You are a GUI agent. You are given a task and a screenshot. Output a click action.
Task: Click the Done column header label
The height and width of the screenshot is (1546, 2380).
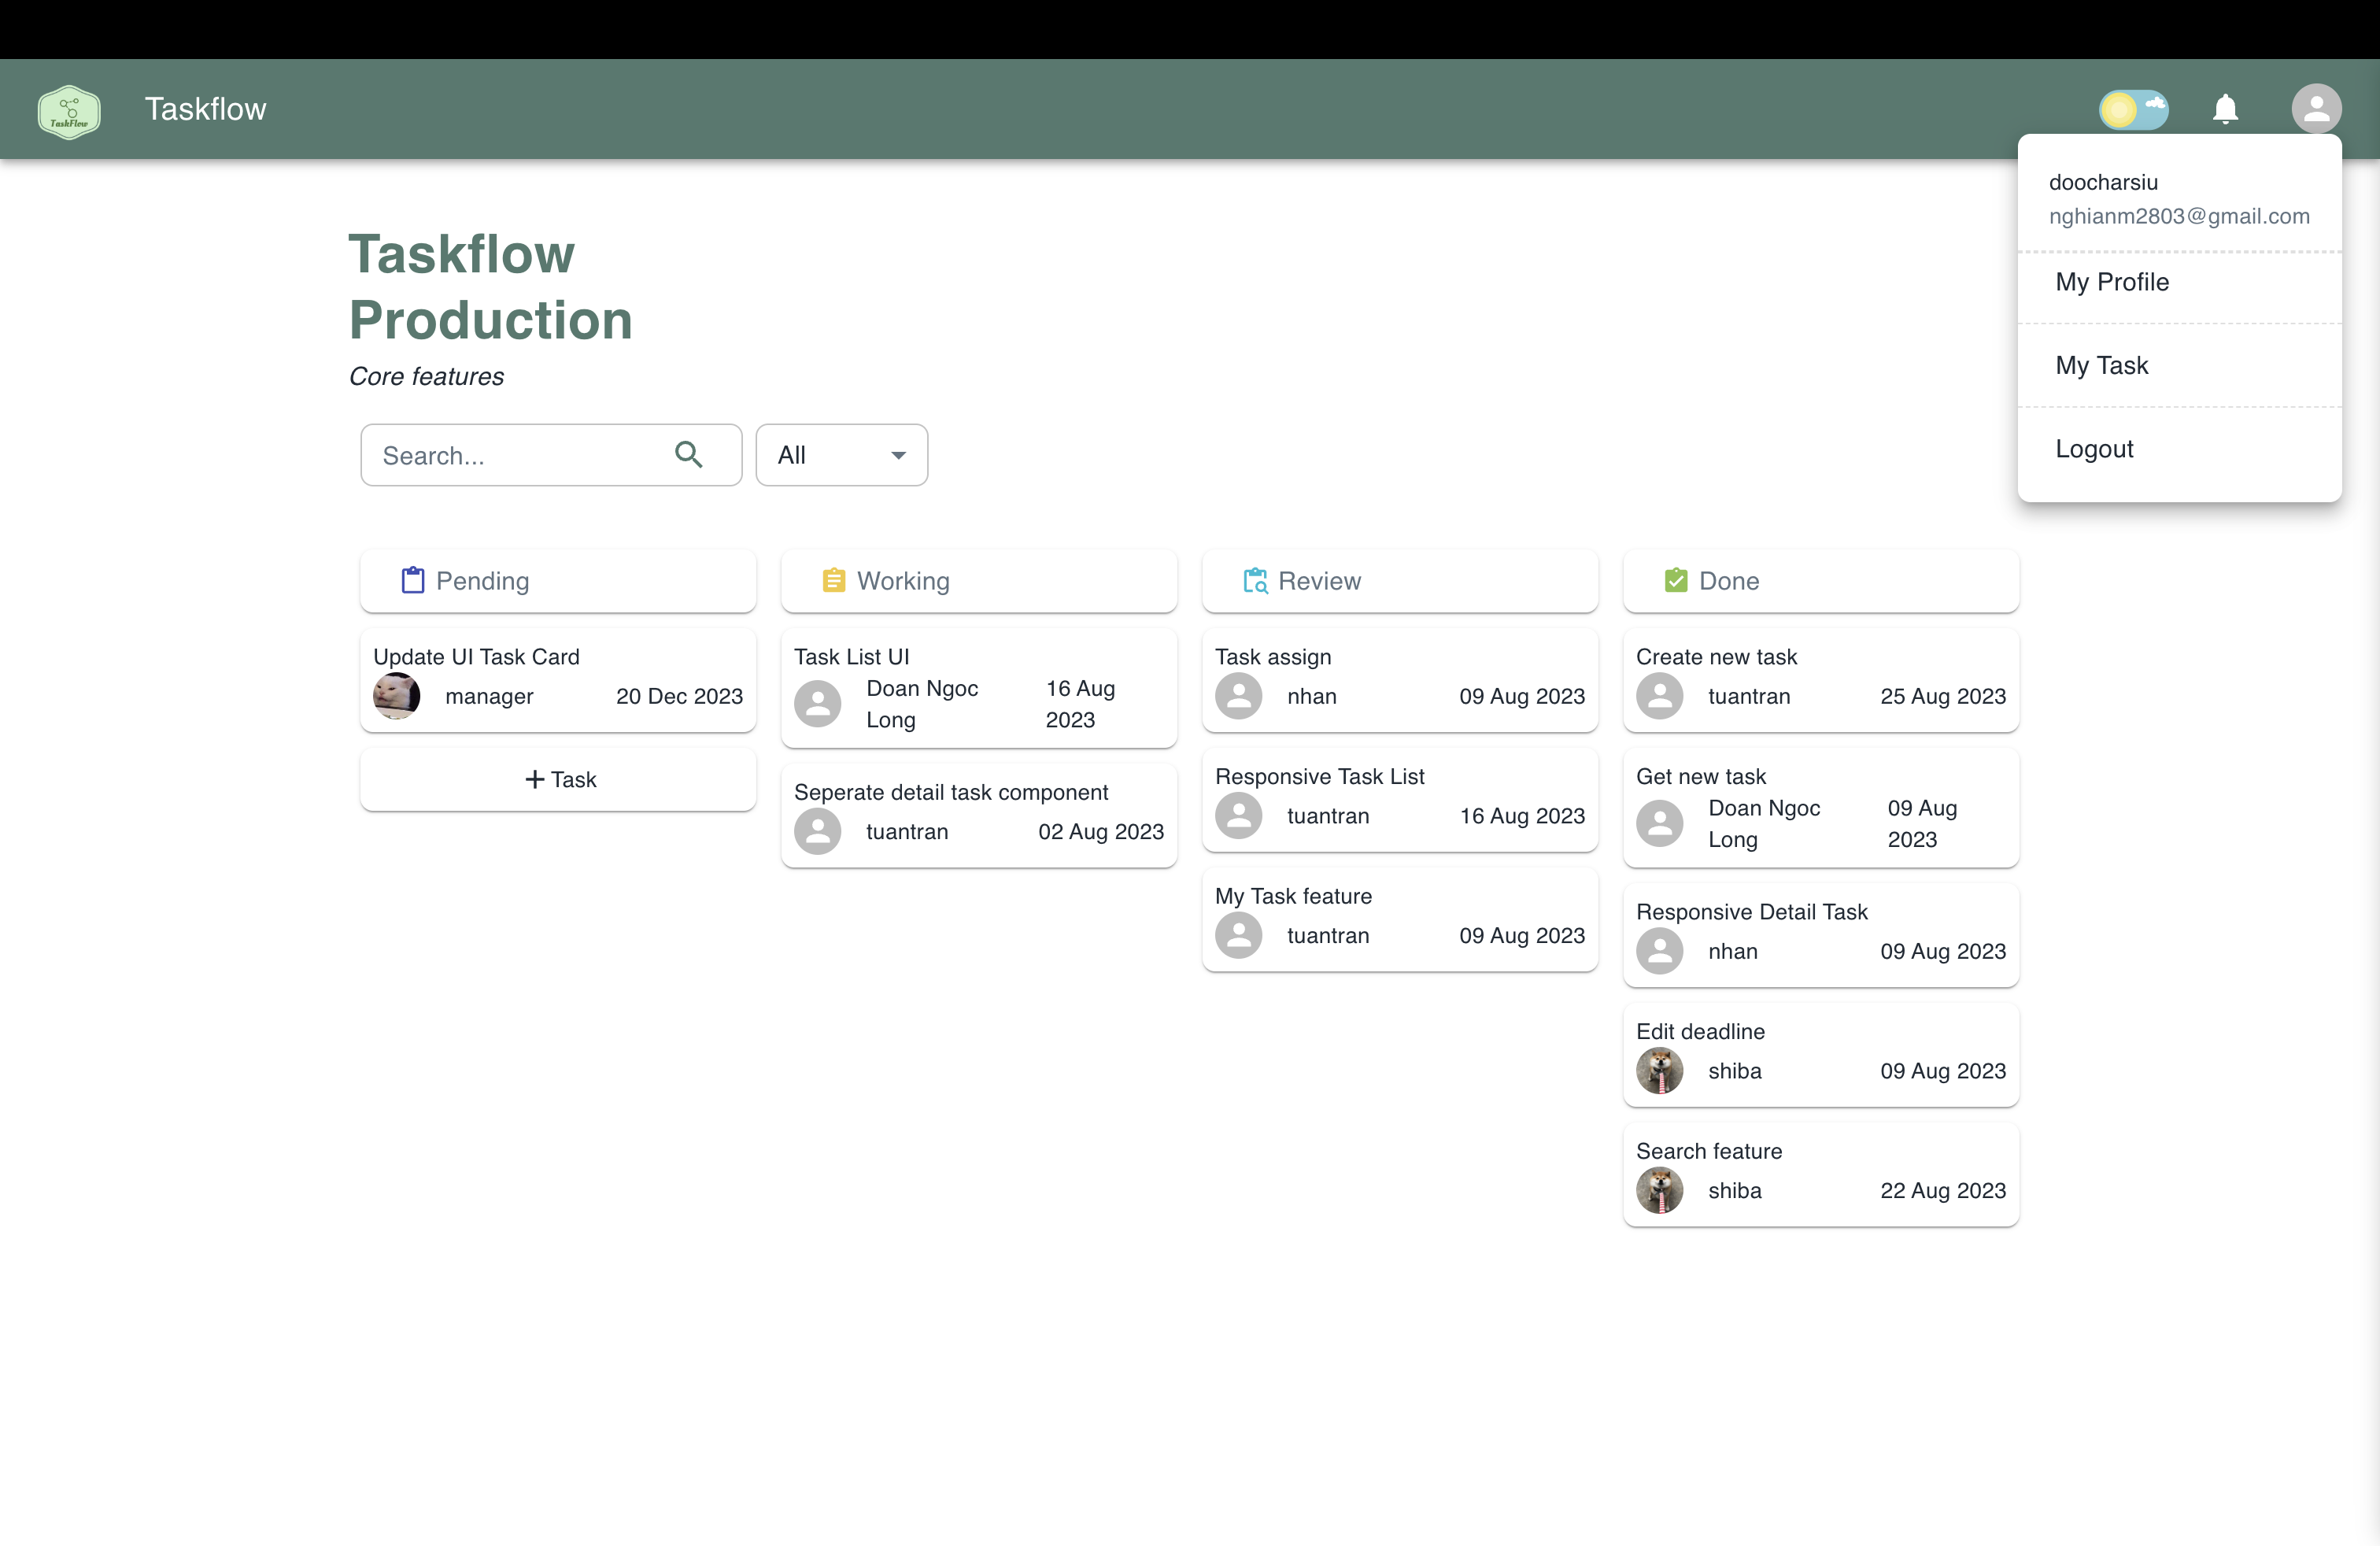point(1729,581)
